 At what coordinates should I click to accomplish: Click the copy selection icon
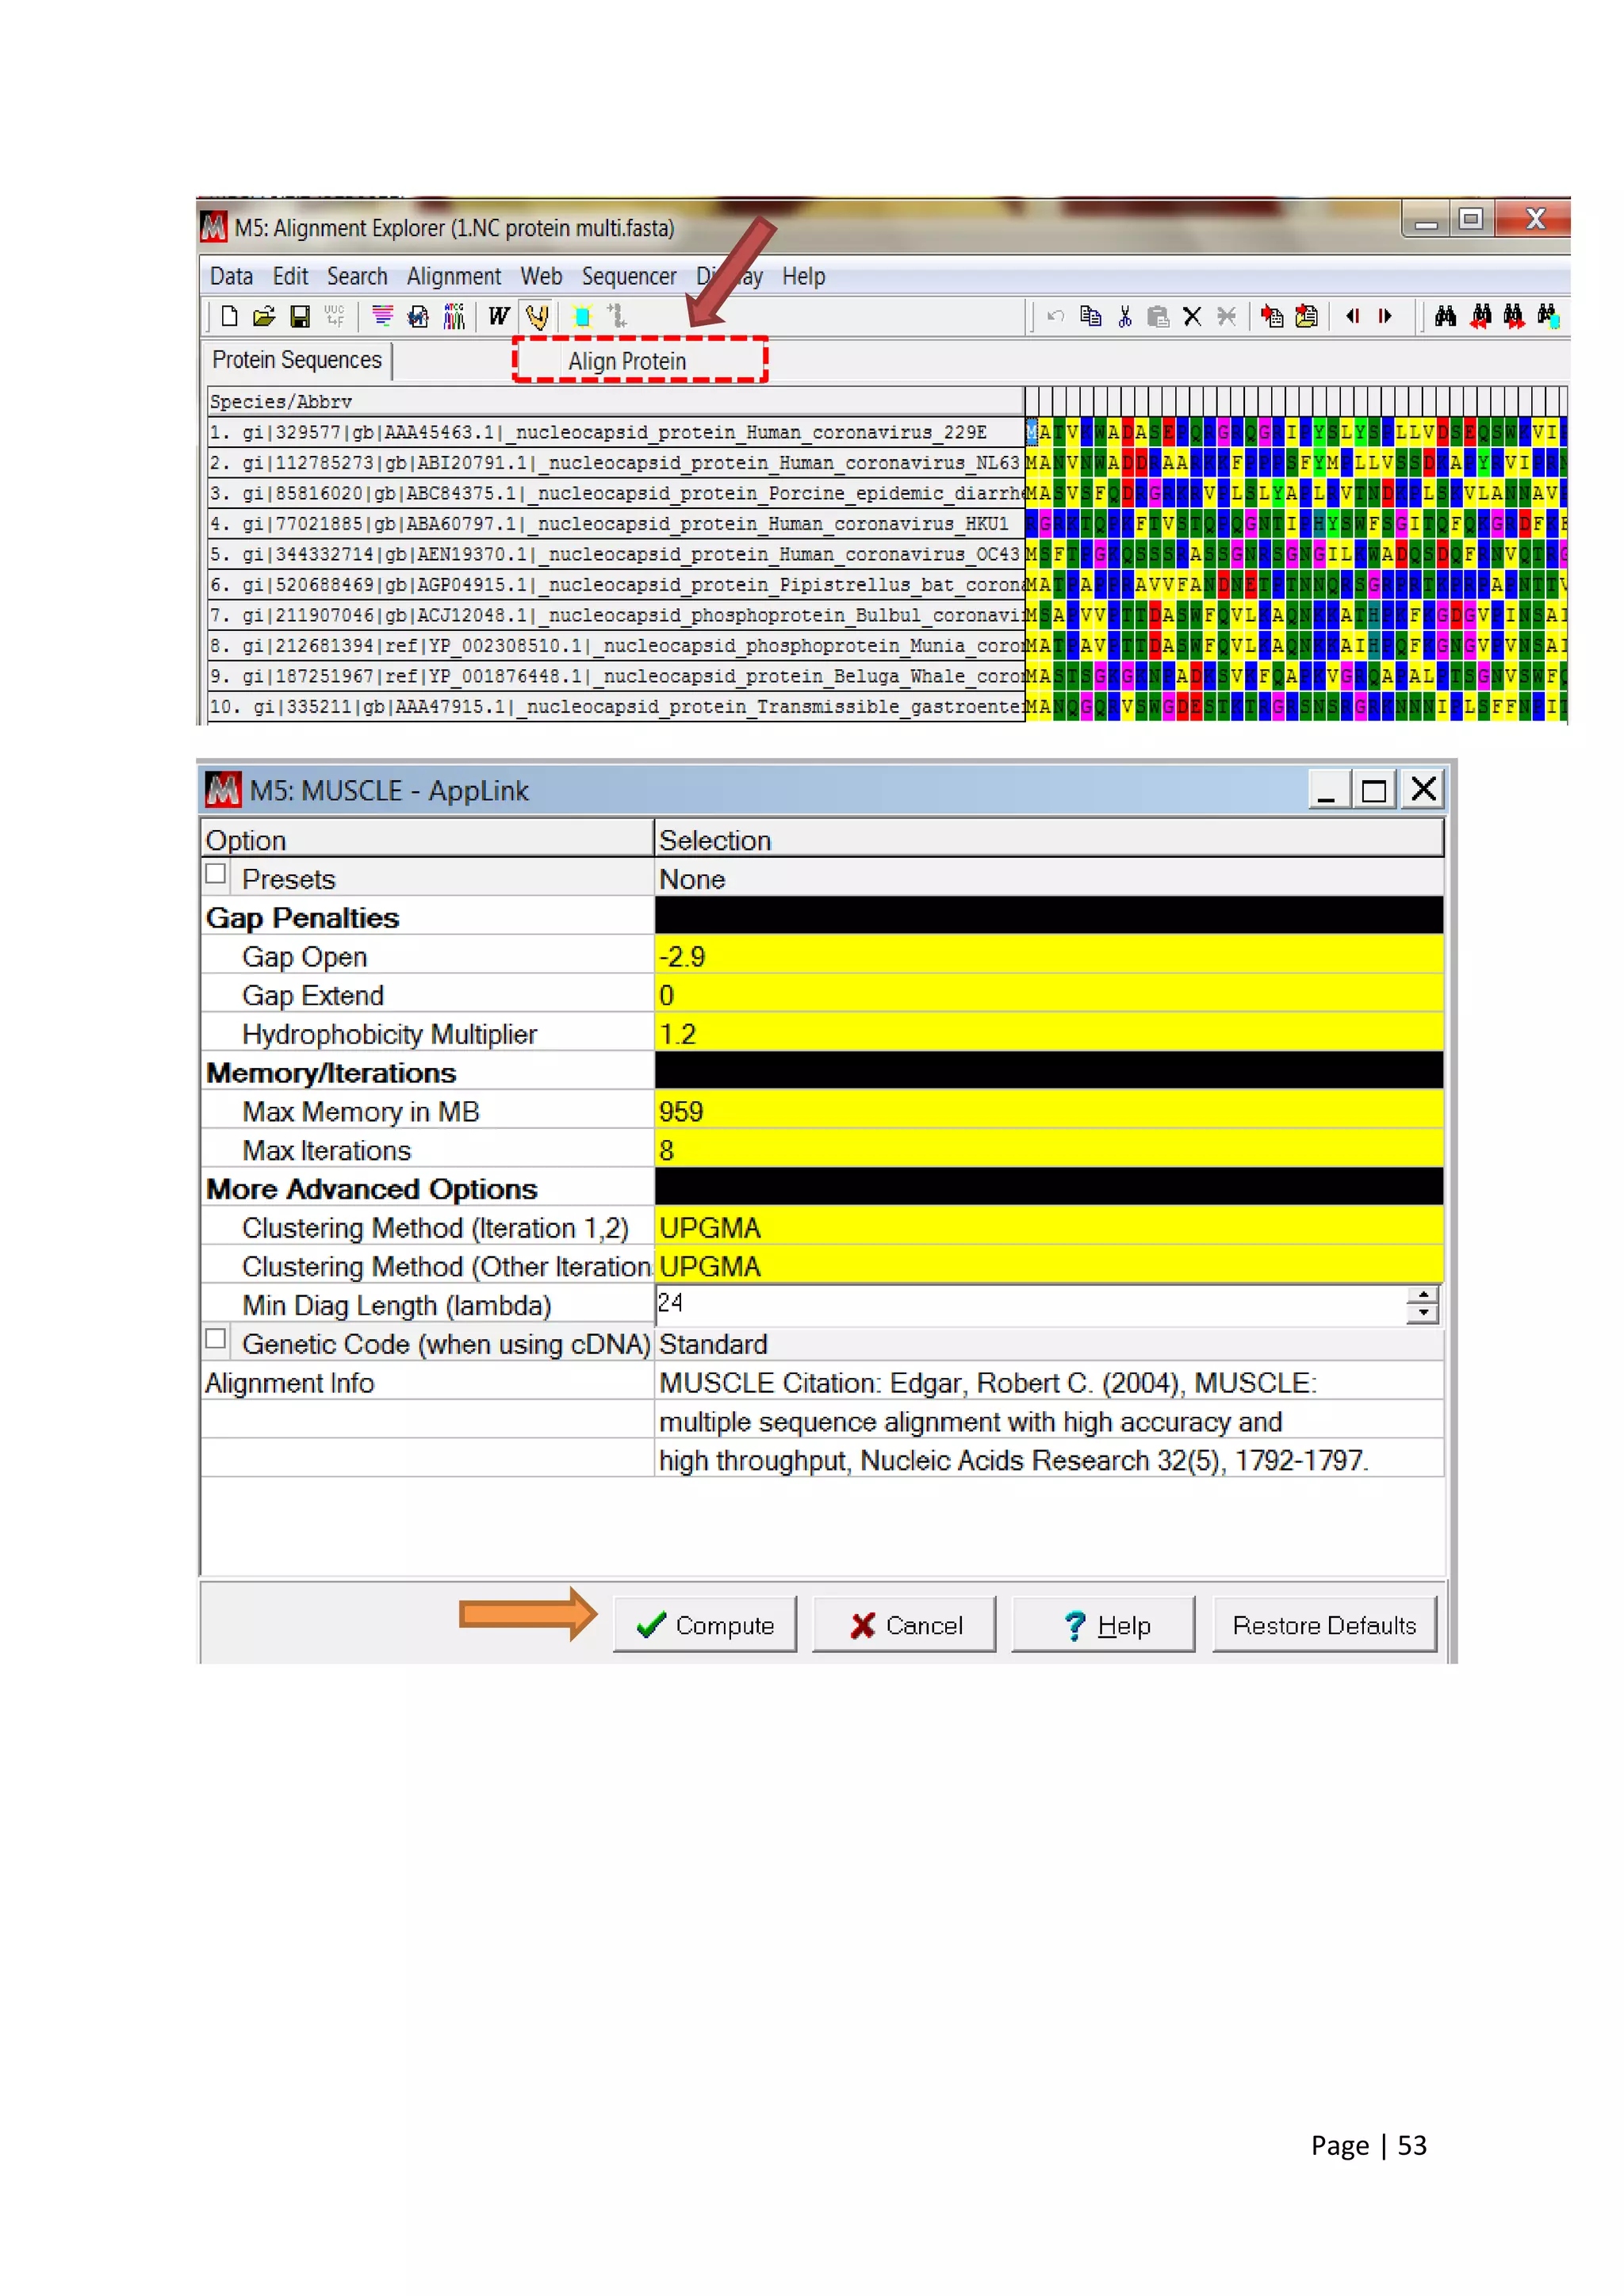click(x=1090, y=317)
